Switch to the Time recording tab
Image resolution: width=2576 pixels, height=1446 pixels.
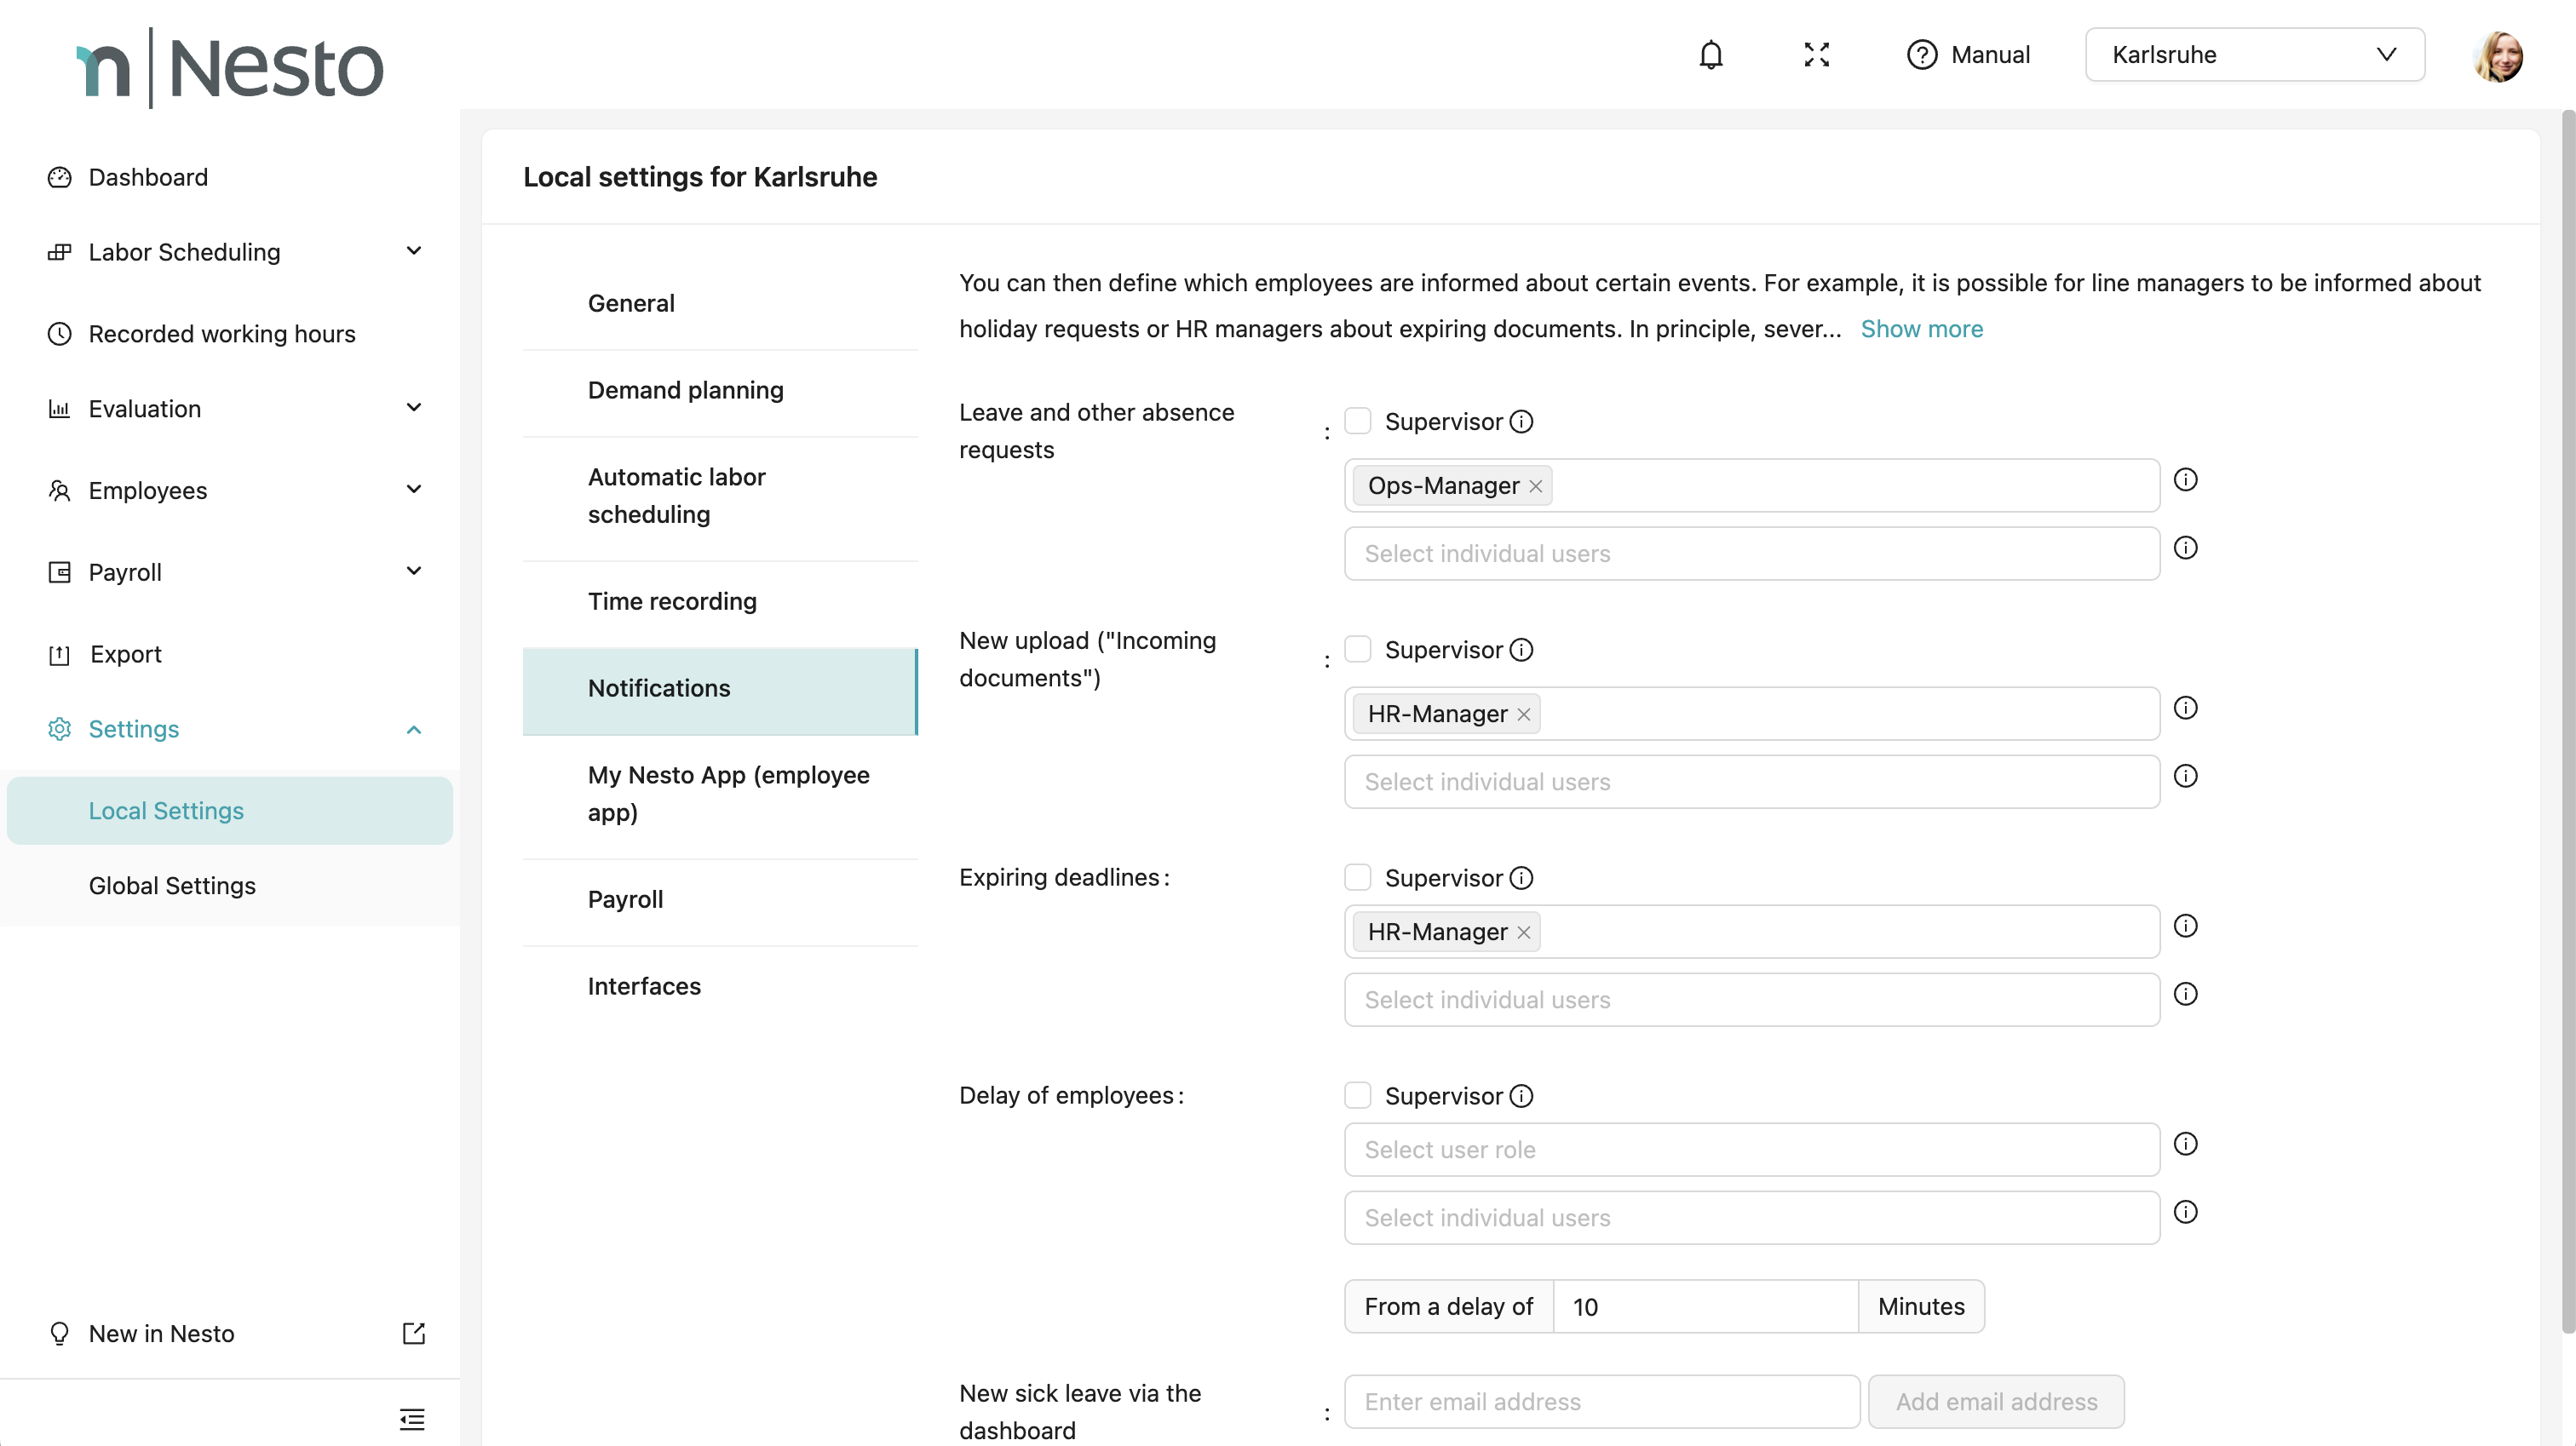[x=672, y=601]
